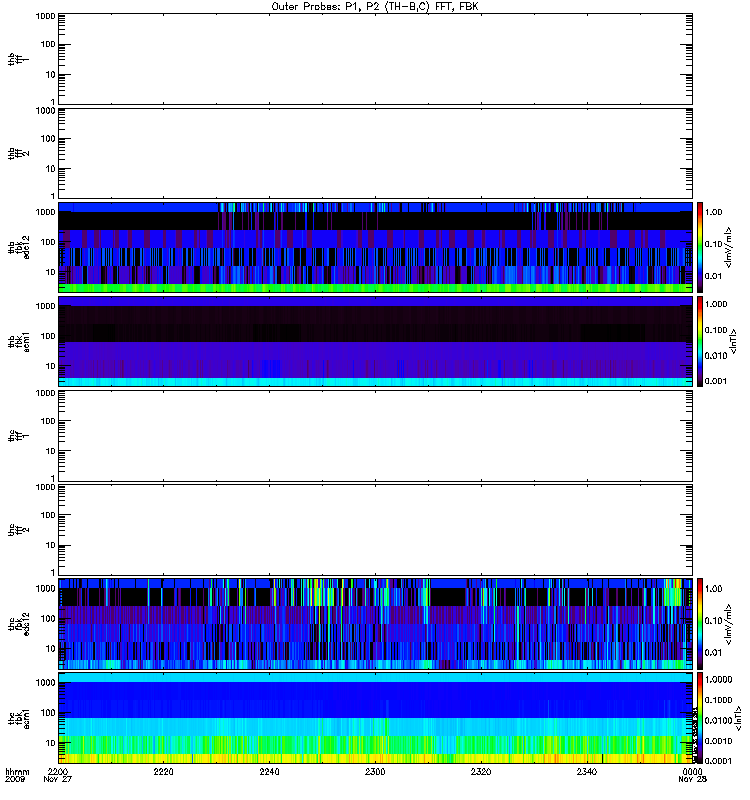
Task: Click the thc fbk edc12 spectrogram panel
Action: coord(375,624)
